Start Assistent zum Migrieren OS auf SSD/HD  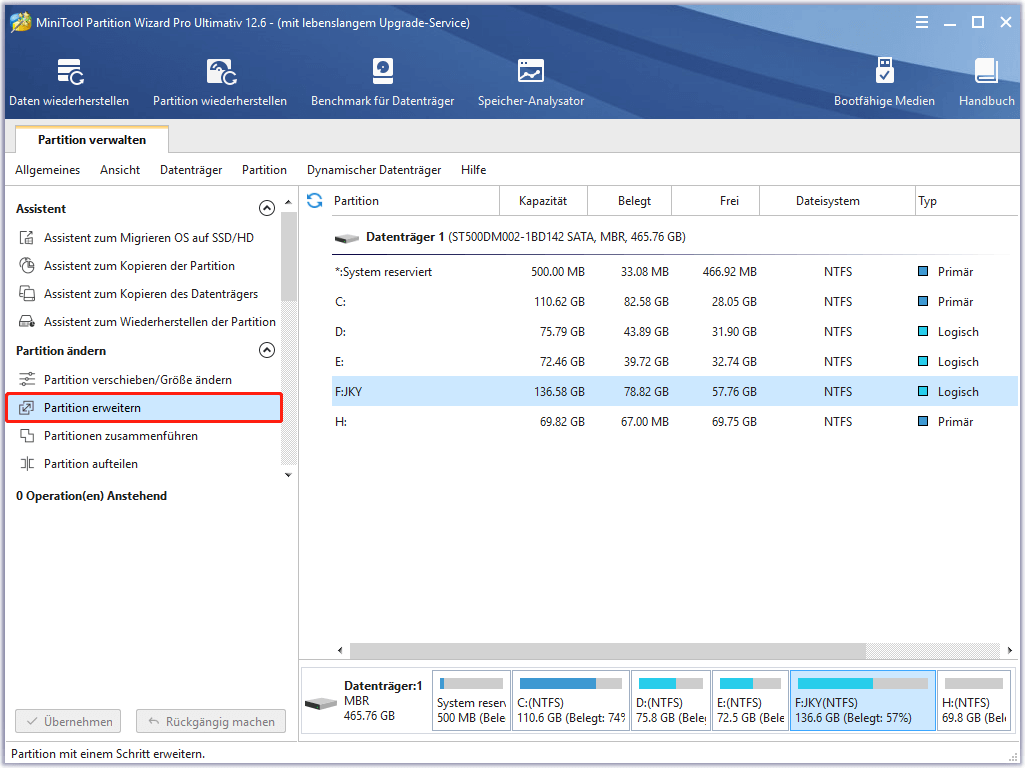[148, 238]
